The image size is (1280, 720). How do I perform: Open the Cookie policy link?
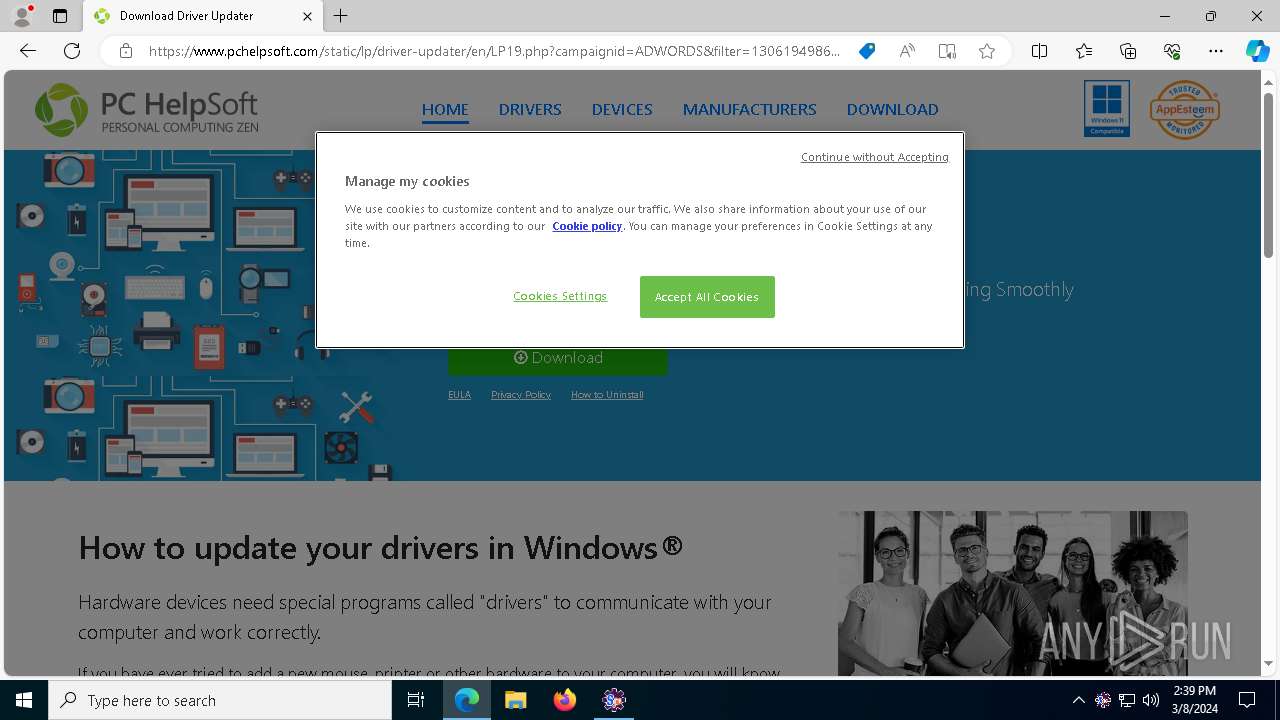click(x=587, y=226)
